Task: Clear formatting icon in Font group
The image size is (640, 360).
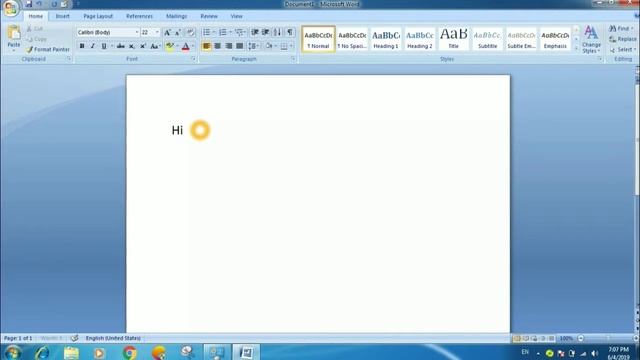Action: (190, 32)
